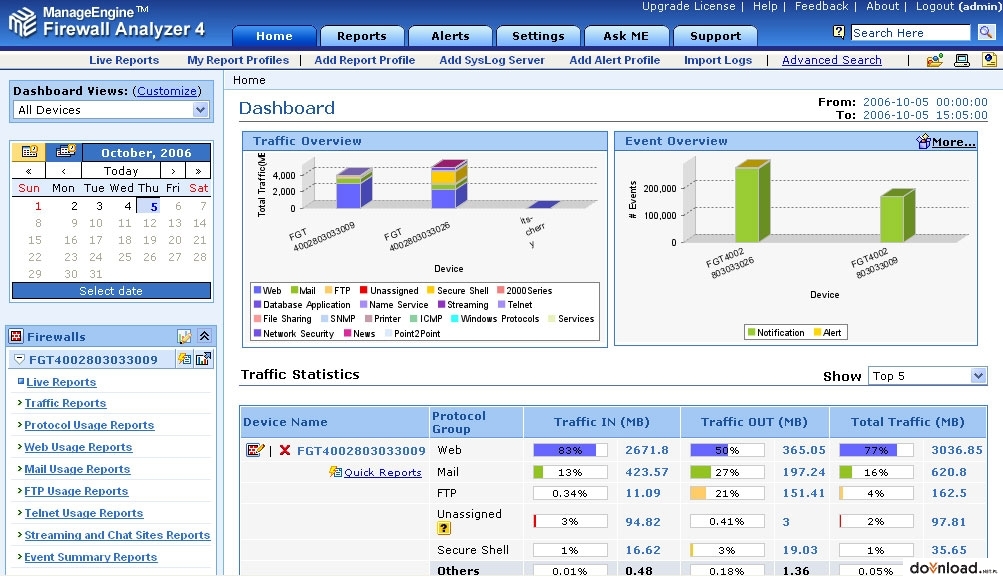Click the Today button in the calendar
Viewport: 1003px width, 577px height.
(x=121, y=171)
